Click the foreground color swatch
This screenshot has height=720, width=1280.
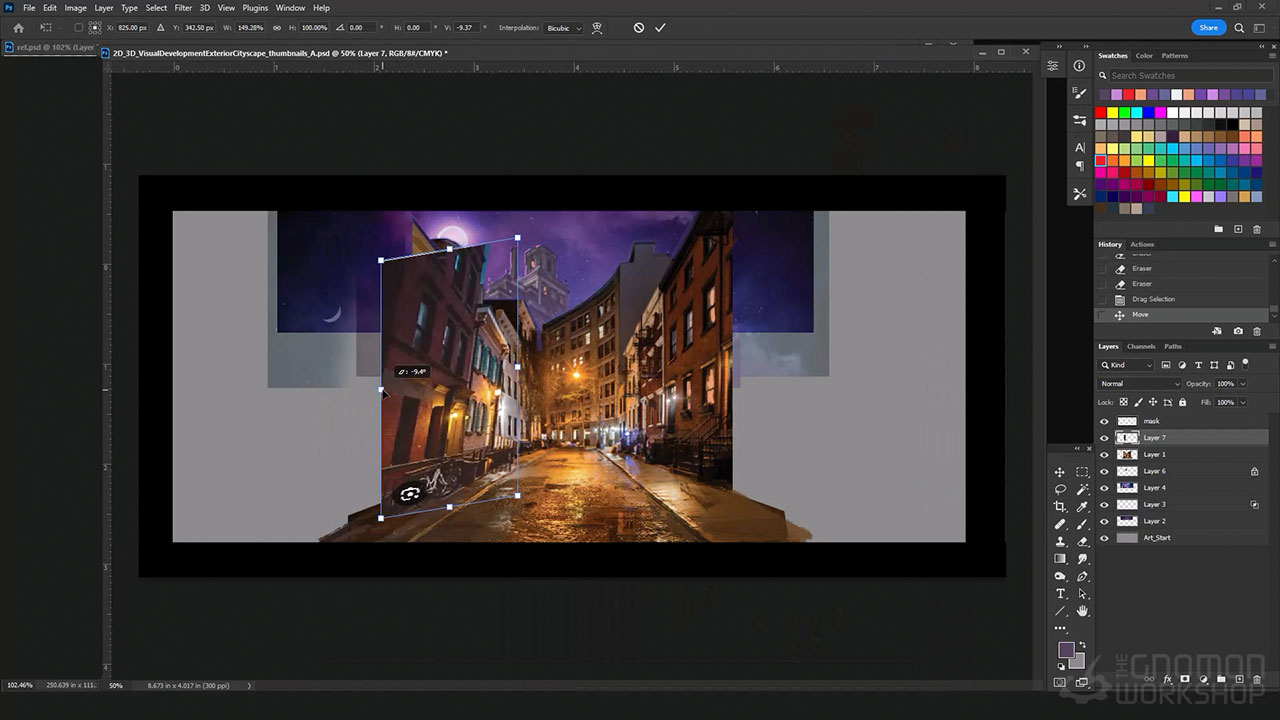[1066, 651]
